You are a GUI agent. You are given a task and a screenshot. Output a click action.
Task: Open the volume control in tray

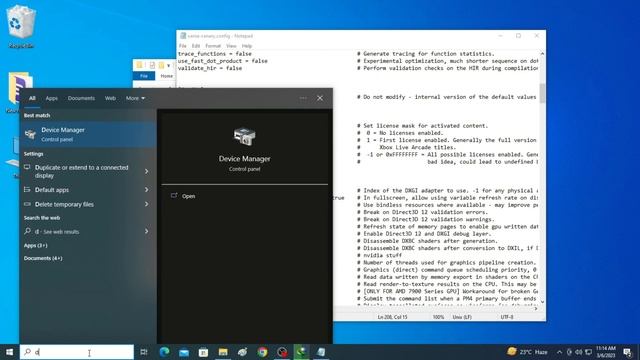[579, 352]
